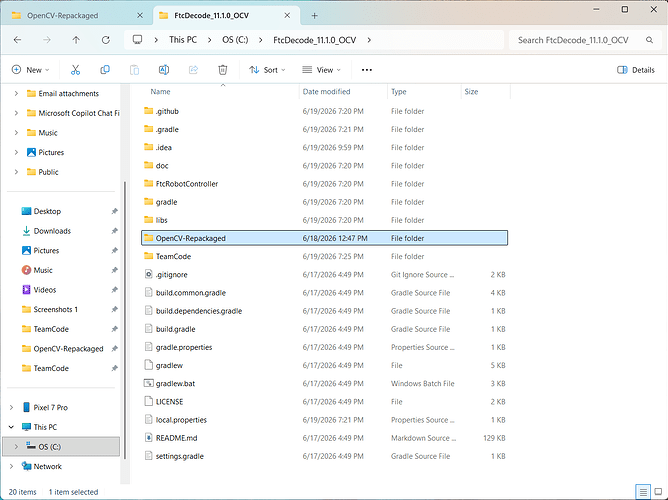
Task: Select Public folder in navigation tree
Action: tap(48, 172)
